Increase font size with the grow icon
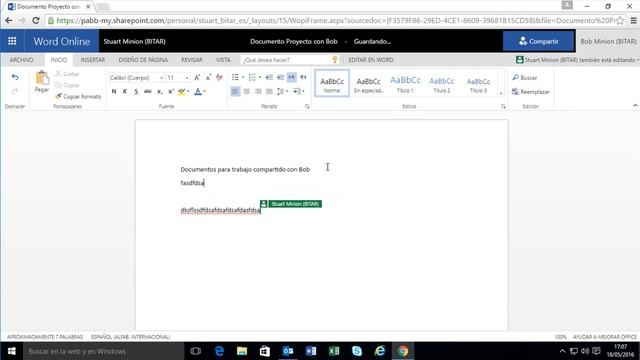Viewport: 640px width, 360px height. point(197,77)
